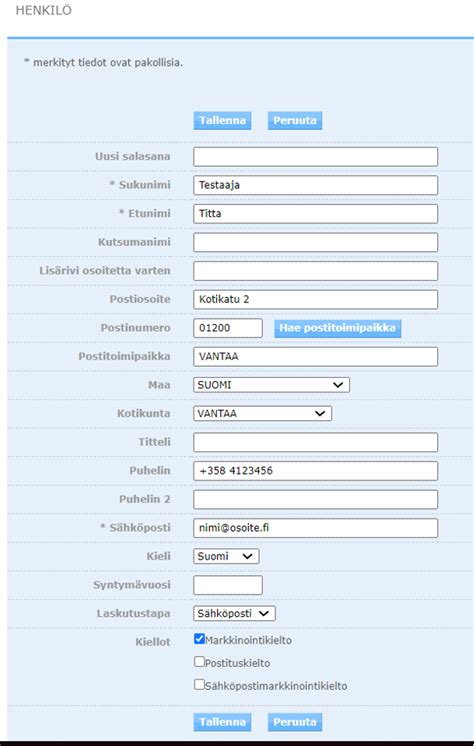Click the Postinumero field showing 01200
The image size is (474, 746).
pyautogui.click(x=227, y=328)
